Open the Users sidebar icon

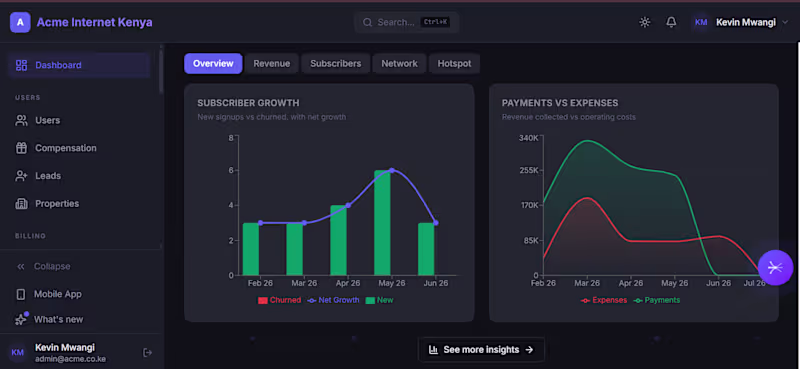click(x=21, y=120)
